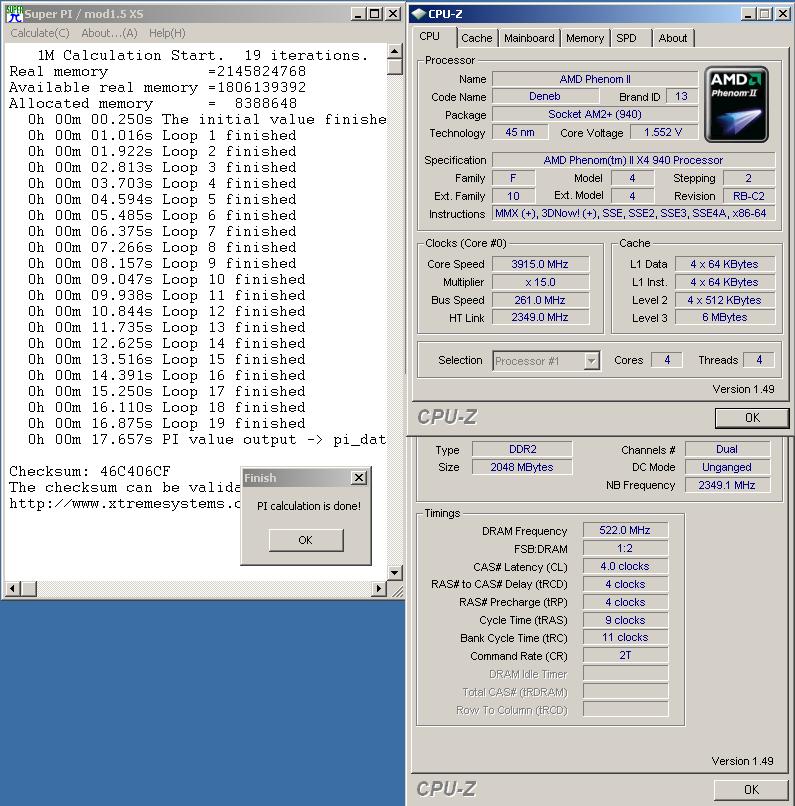Viewport: 795px width, 806px height.
Task: Click the Threads value 4
Action: (x=759, y=360)
